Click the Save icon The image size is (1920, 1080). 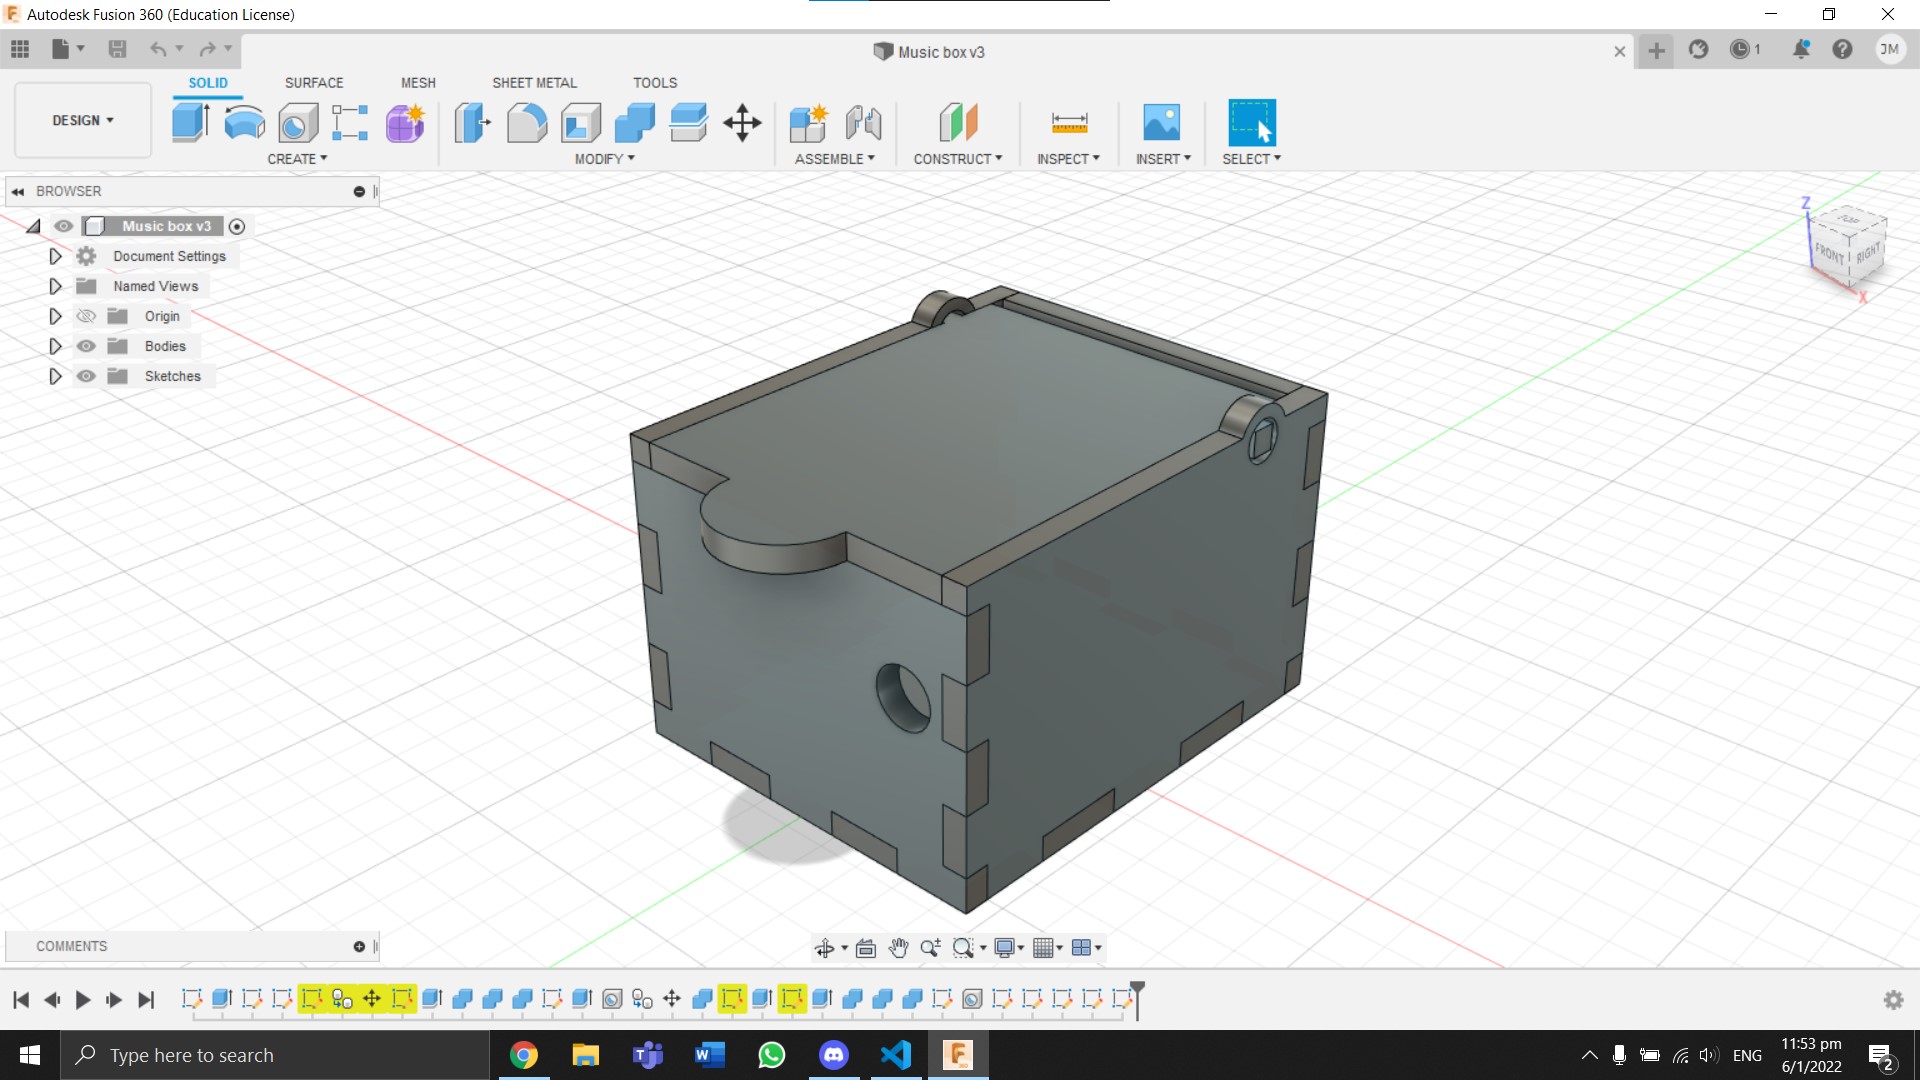tap(117, 49)
